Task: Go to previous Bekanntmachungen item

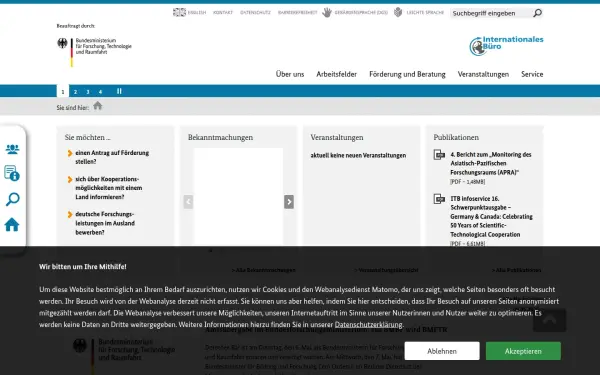Action: click(188, 202)
